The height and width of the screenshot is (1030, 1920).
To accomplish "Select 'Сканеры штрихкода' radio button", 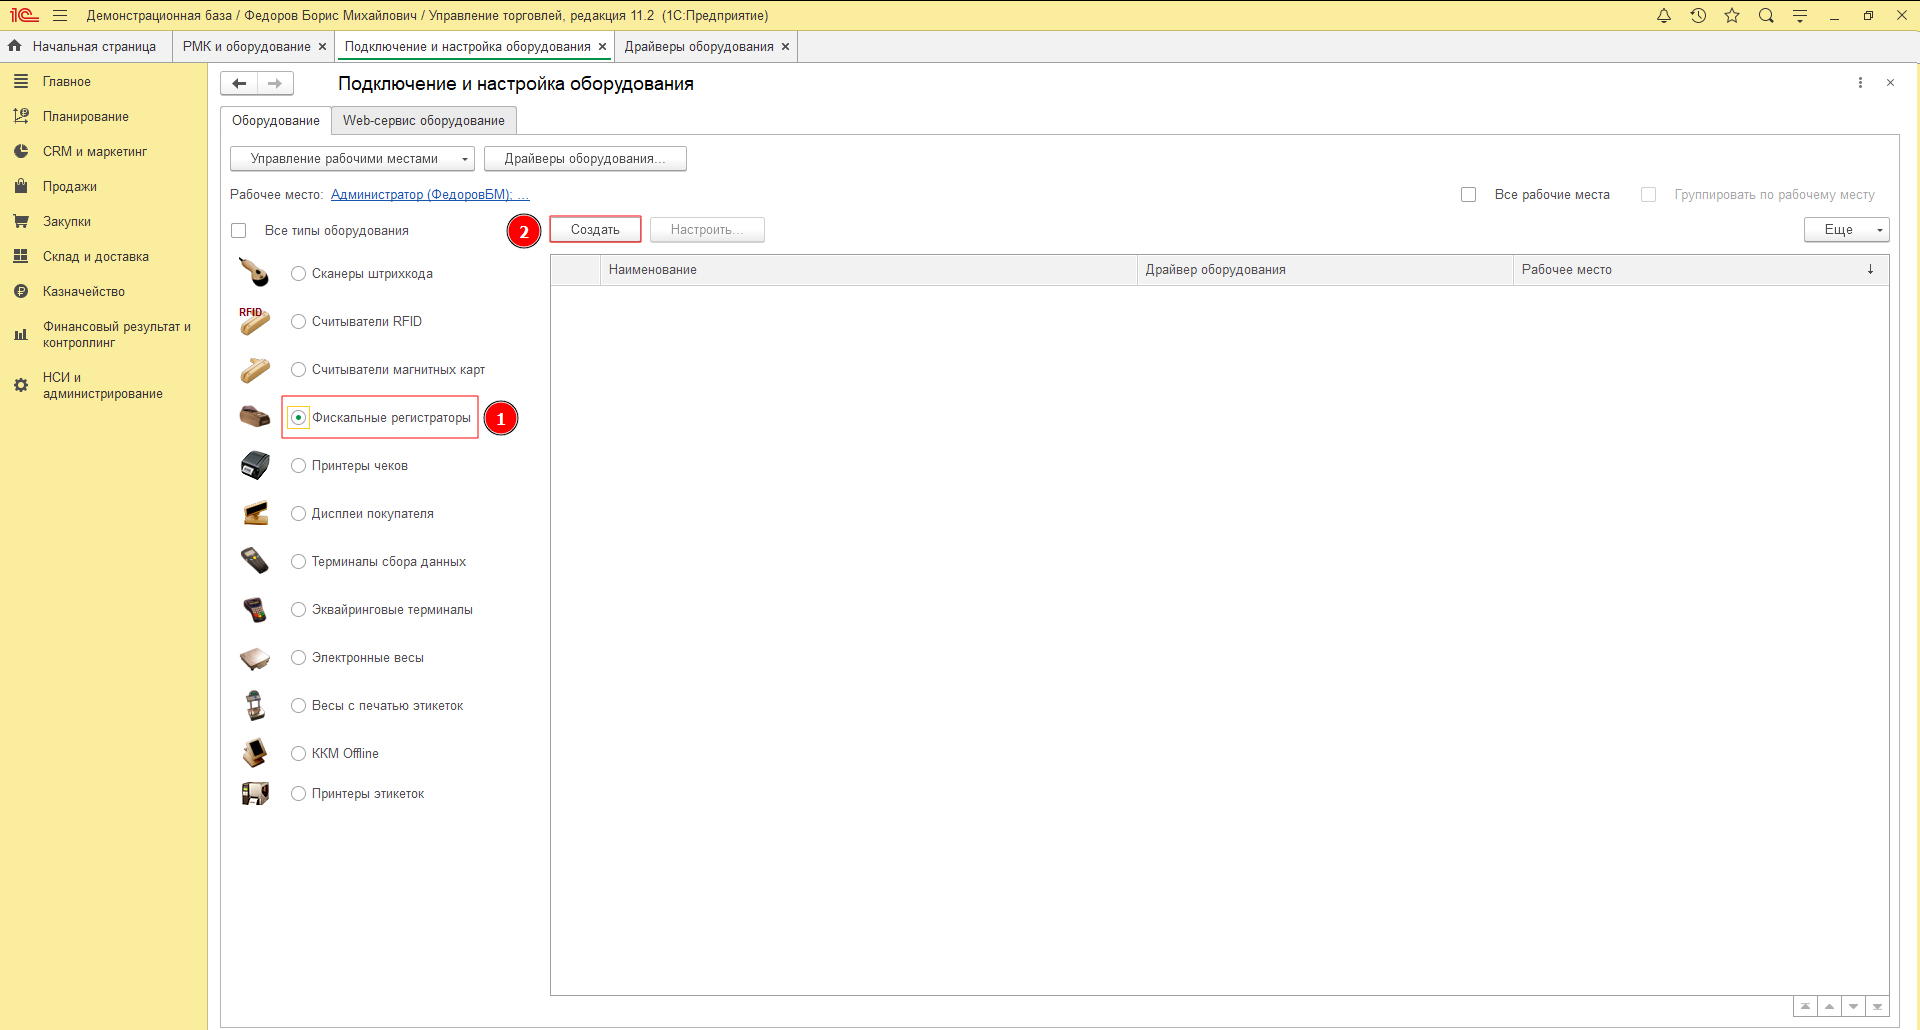I will 298,274.
